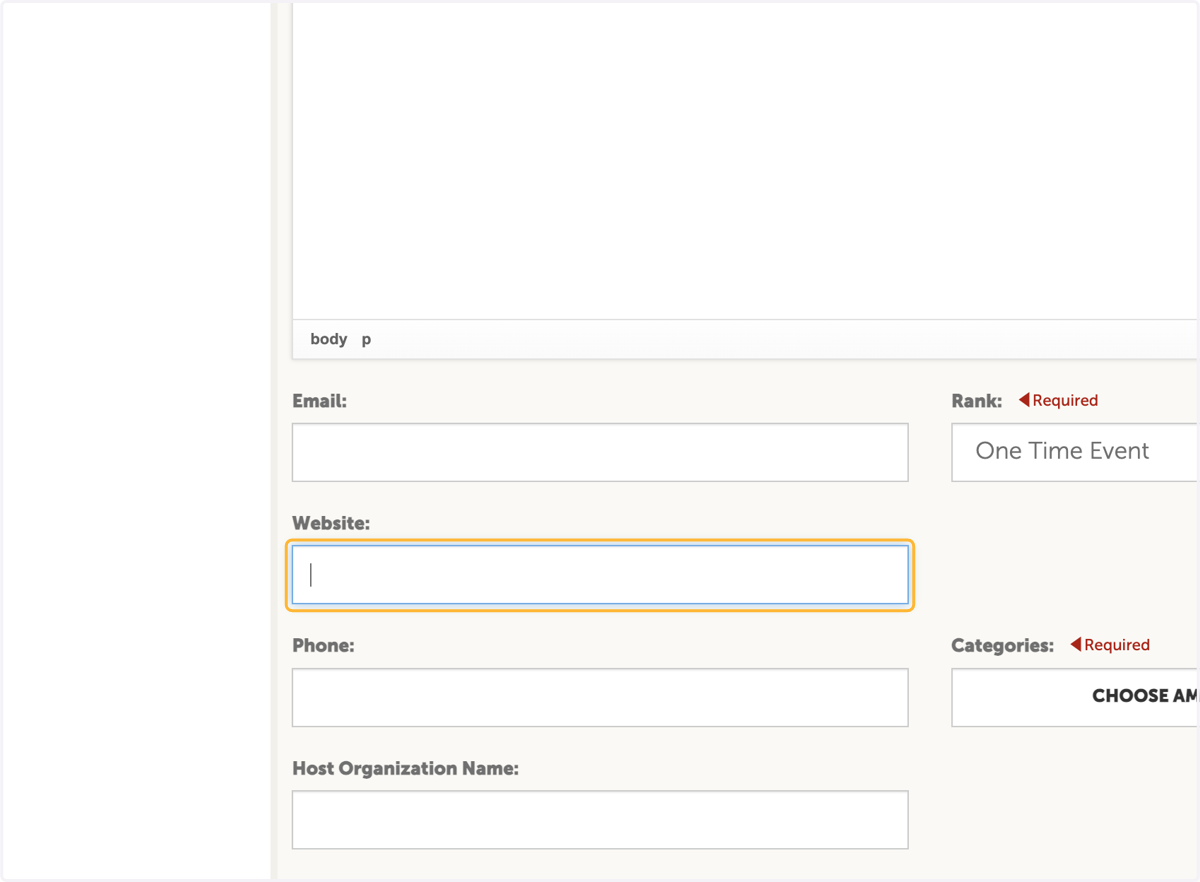Click the body element path in editor footer
This screenshot has width=1200, height=882.
329,339
